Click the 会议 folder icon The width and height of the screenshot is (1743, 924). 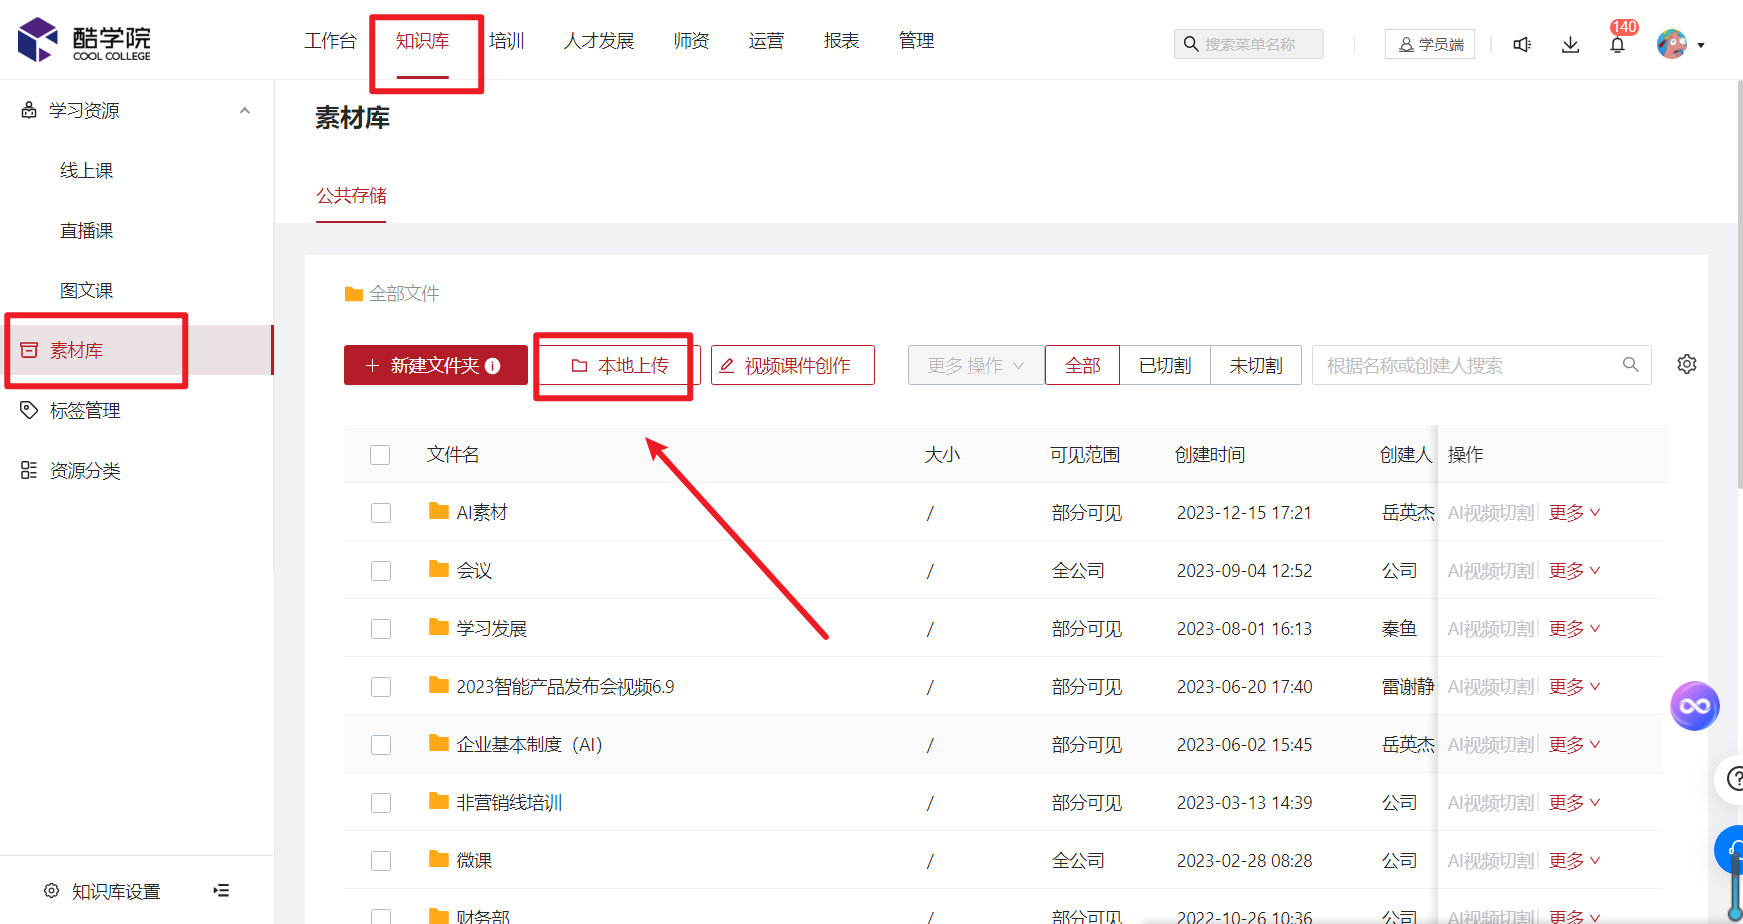coord(438,569)
